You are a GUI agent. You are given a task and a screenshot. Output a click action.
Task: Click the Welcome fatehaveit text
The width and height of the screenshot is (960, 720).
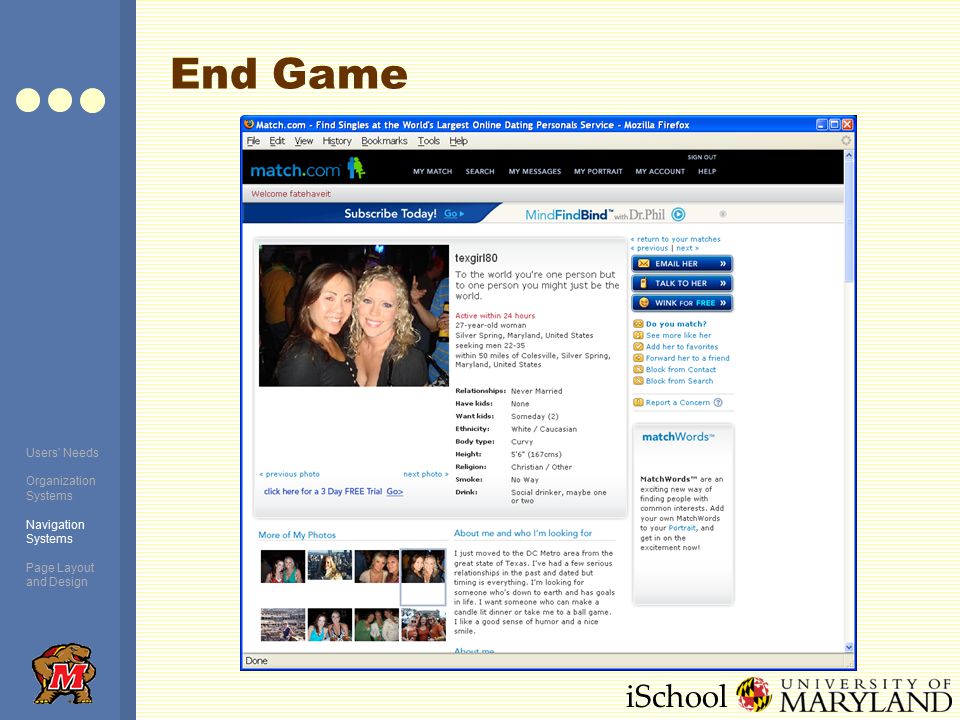click(291, 193)
